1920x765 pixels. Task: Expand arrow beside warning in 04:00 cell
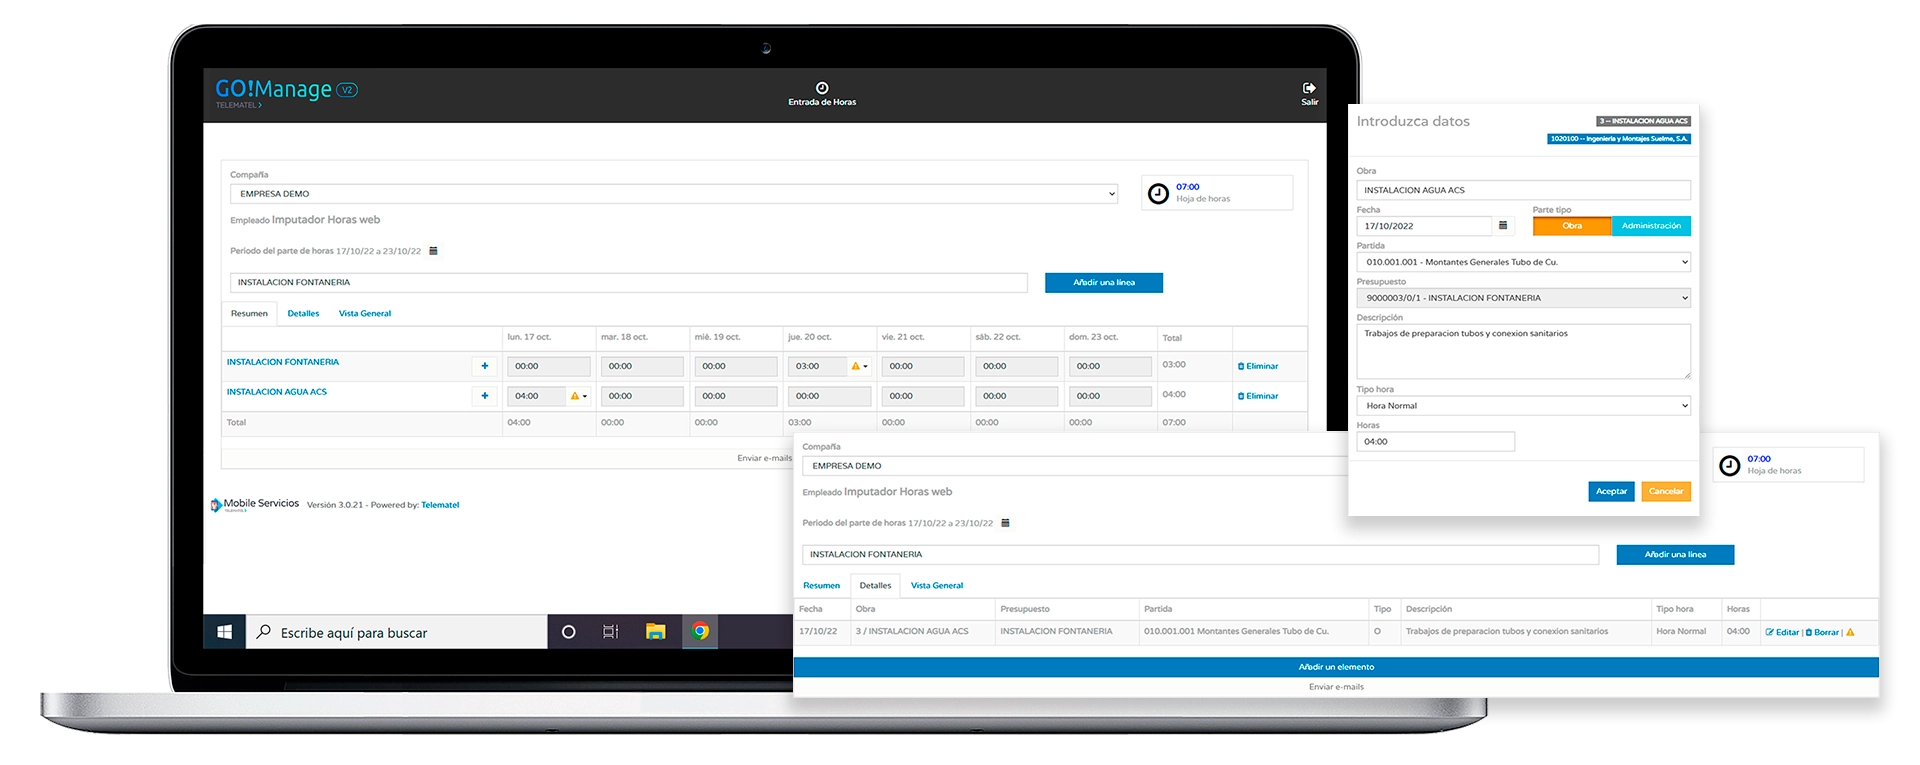click(x=585, y=397)
